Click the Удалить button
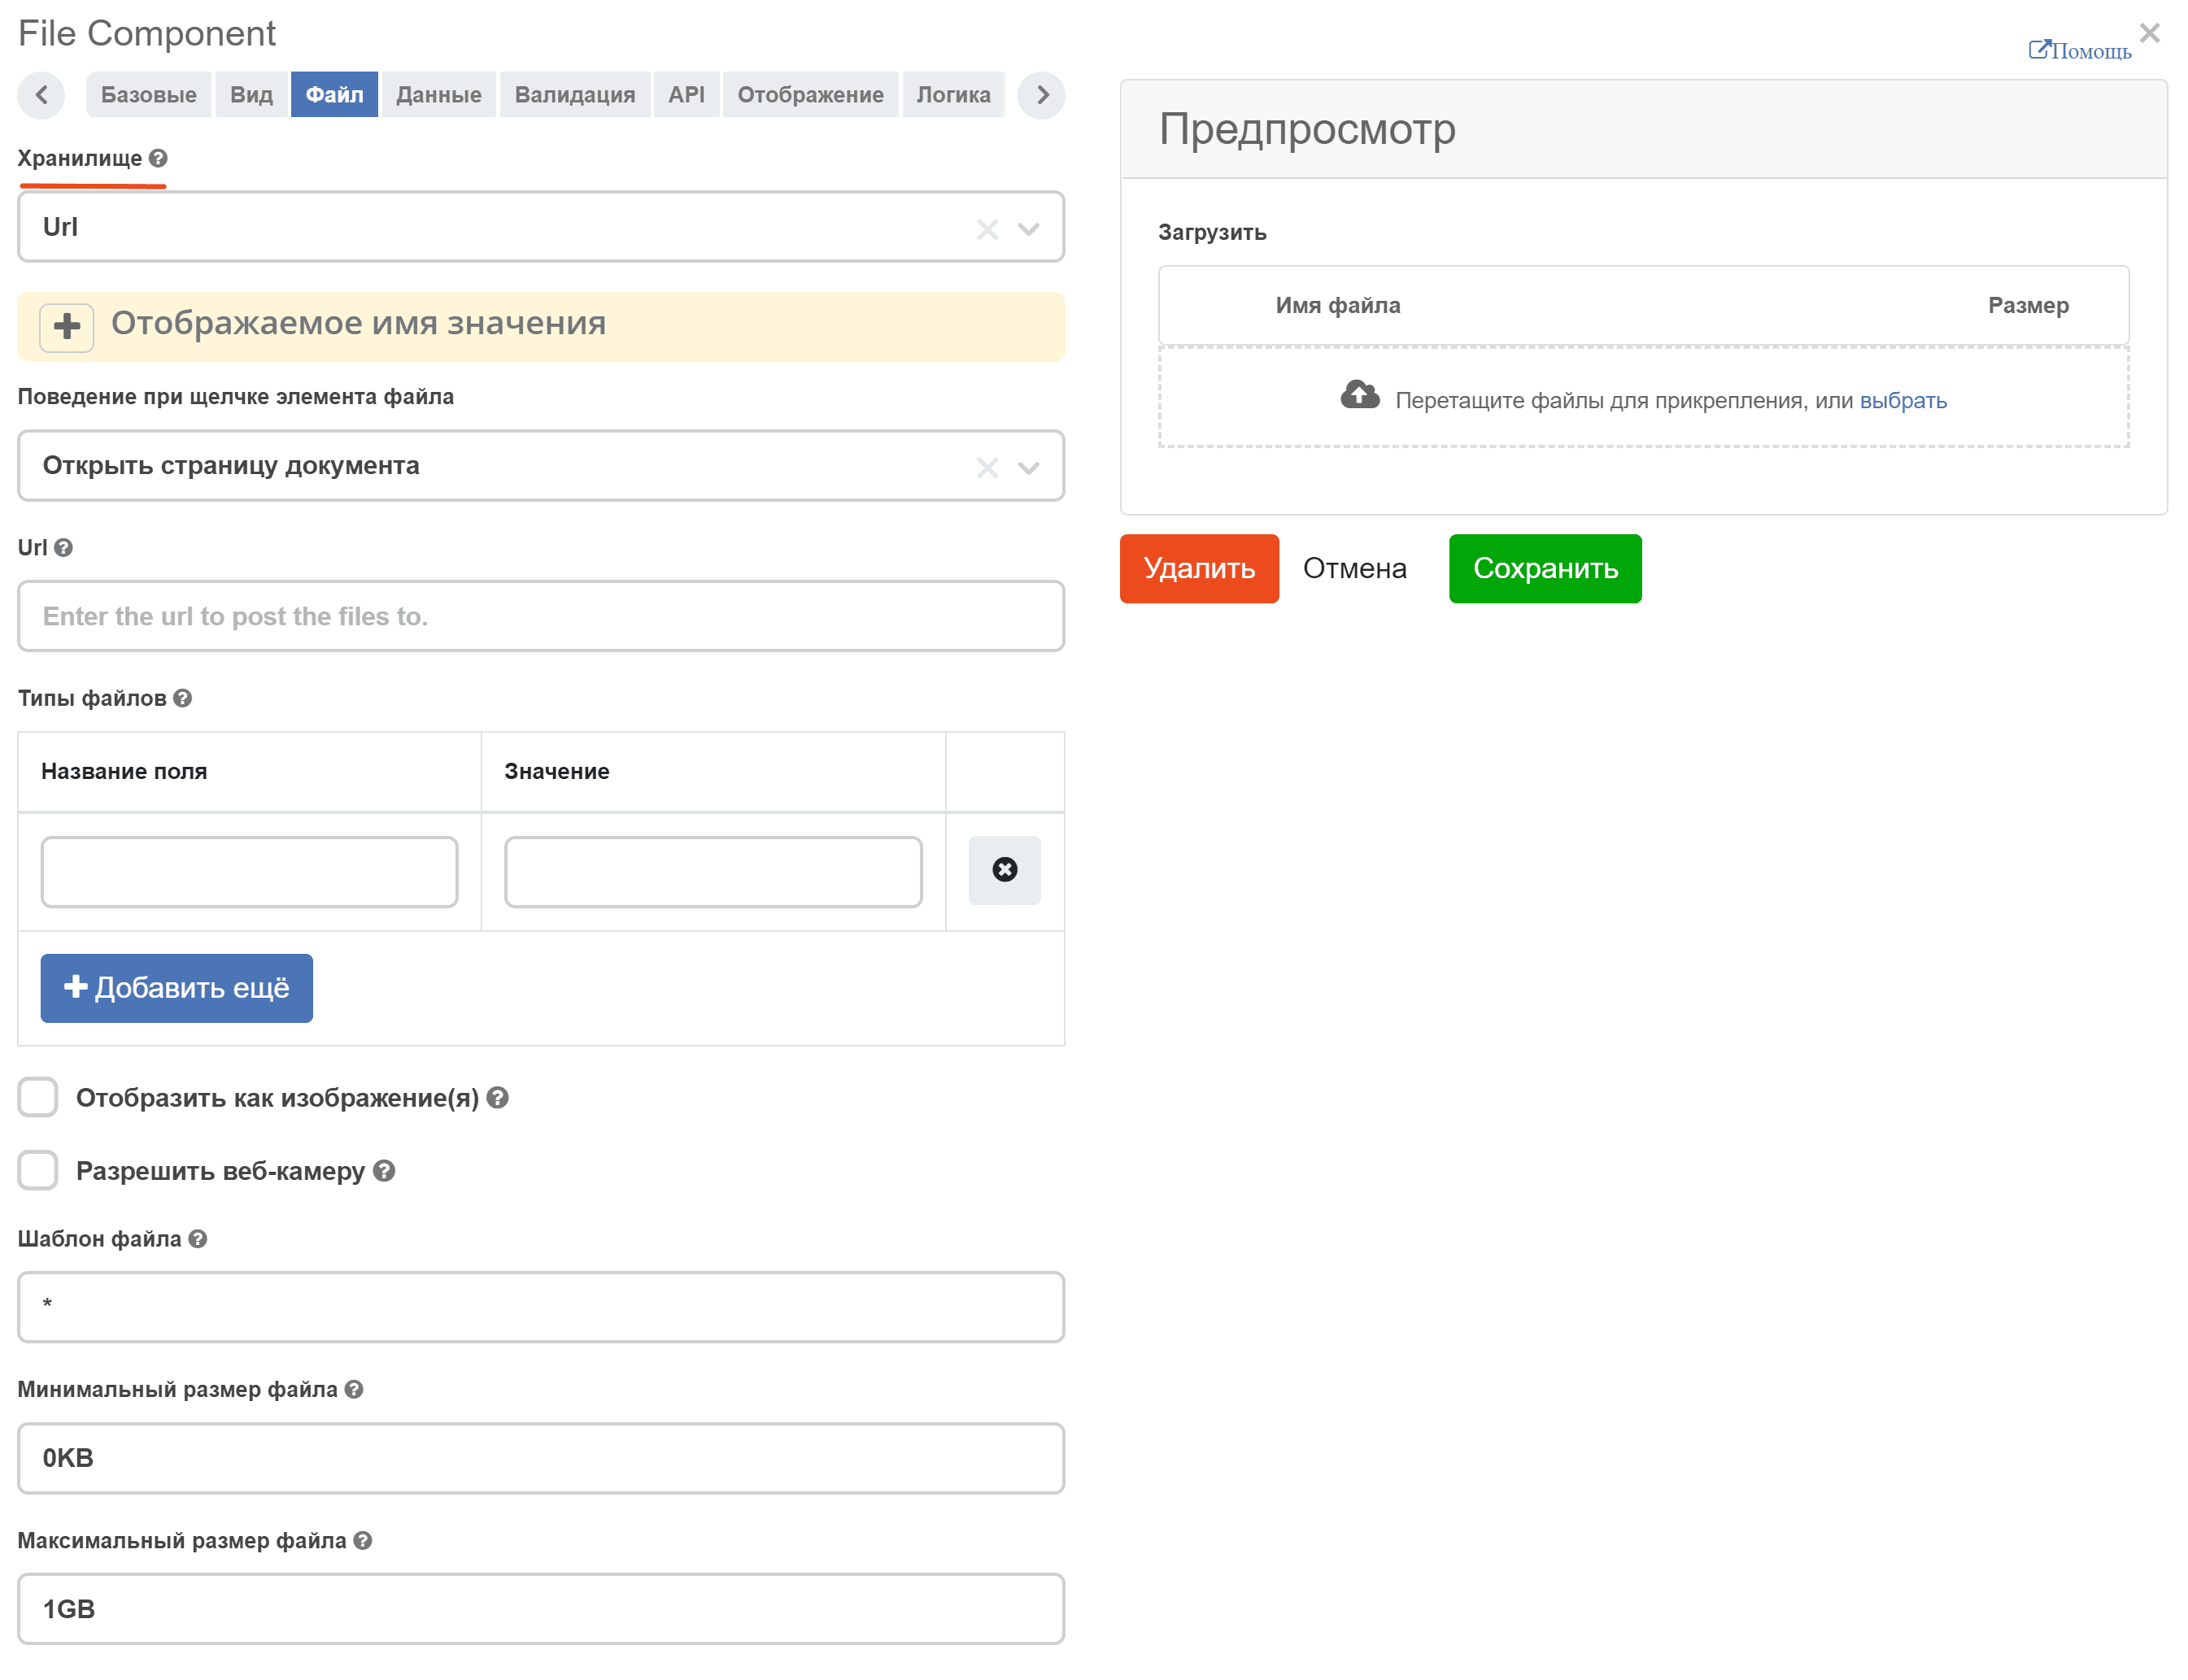Viewport: 2188px width, 1680px height. click(x=1199, y=569)
